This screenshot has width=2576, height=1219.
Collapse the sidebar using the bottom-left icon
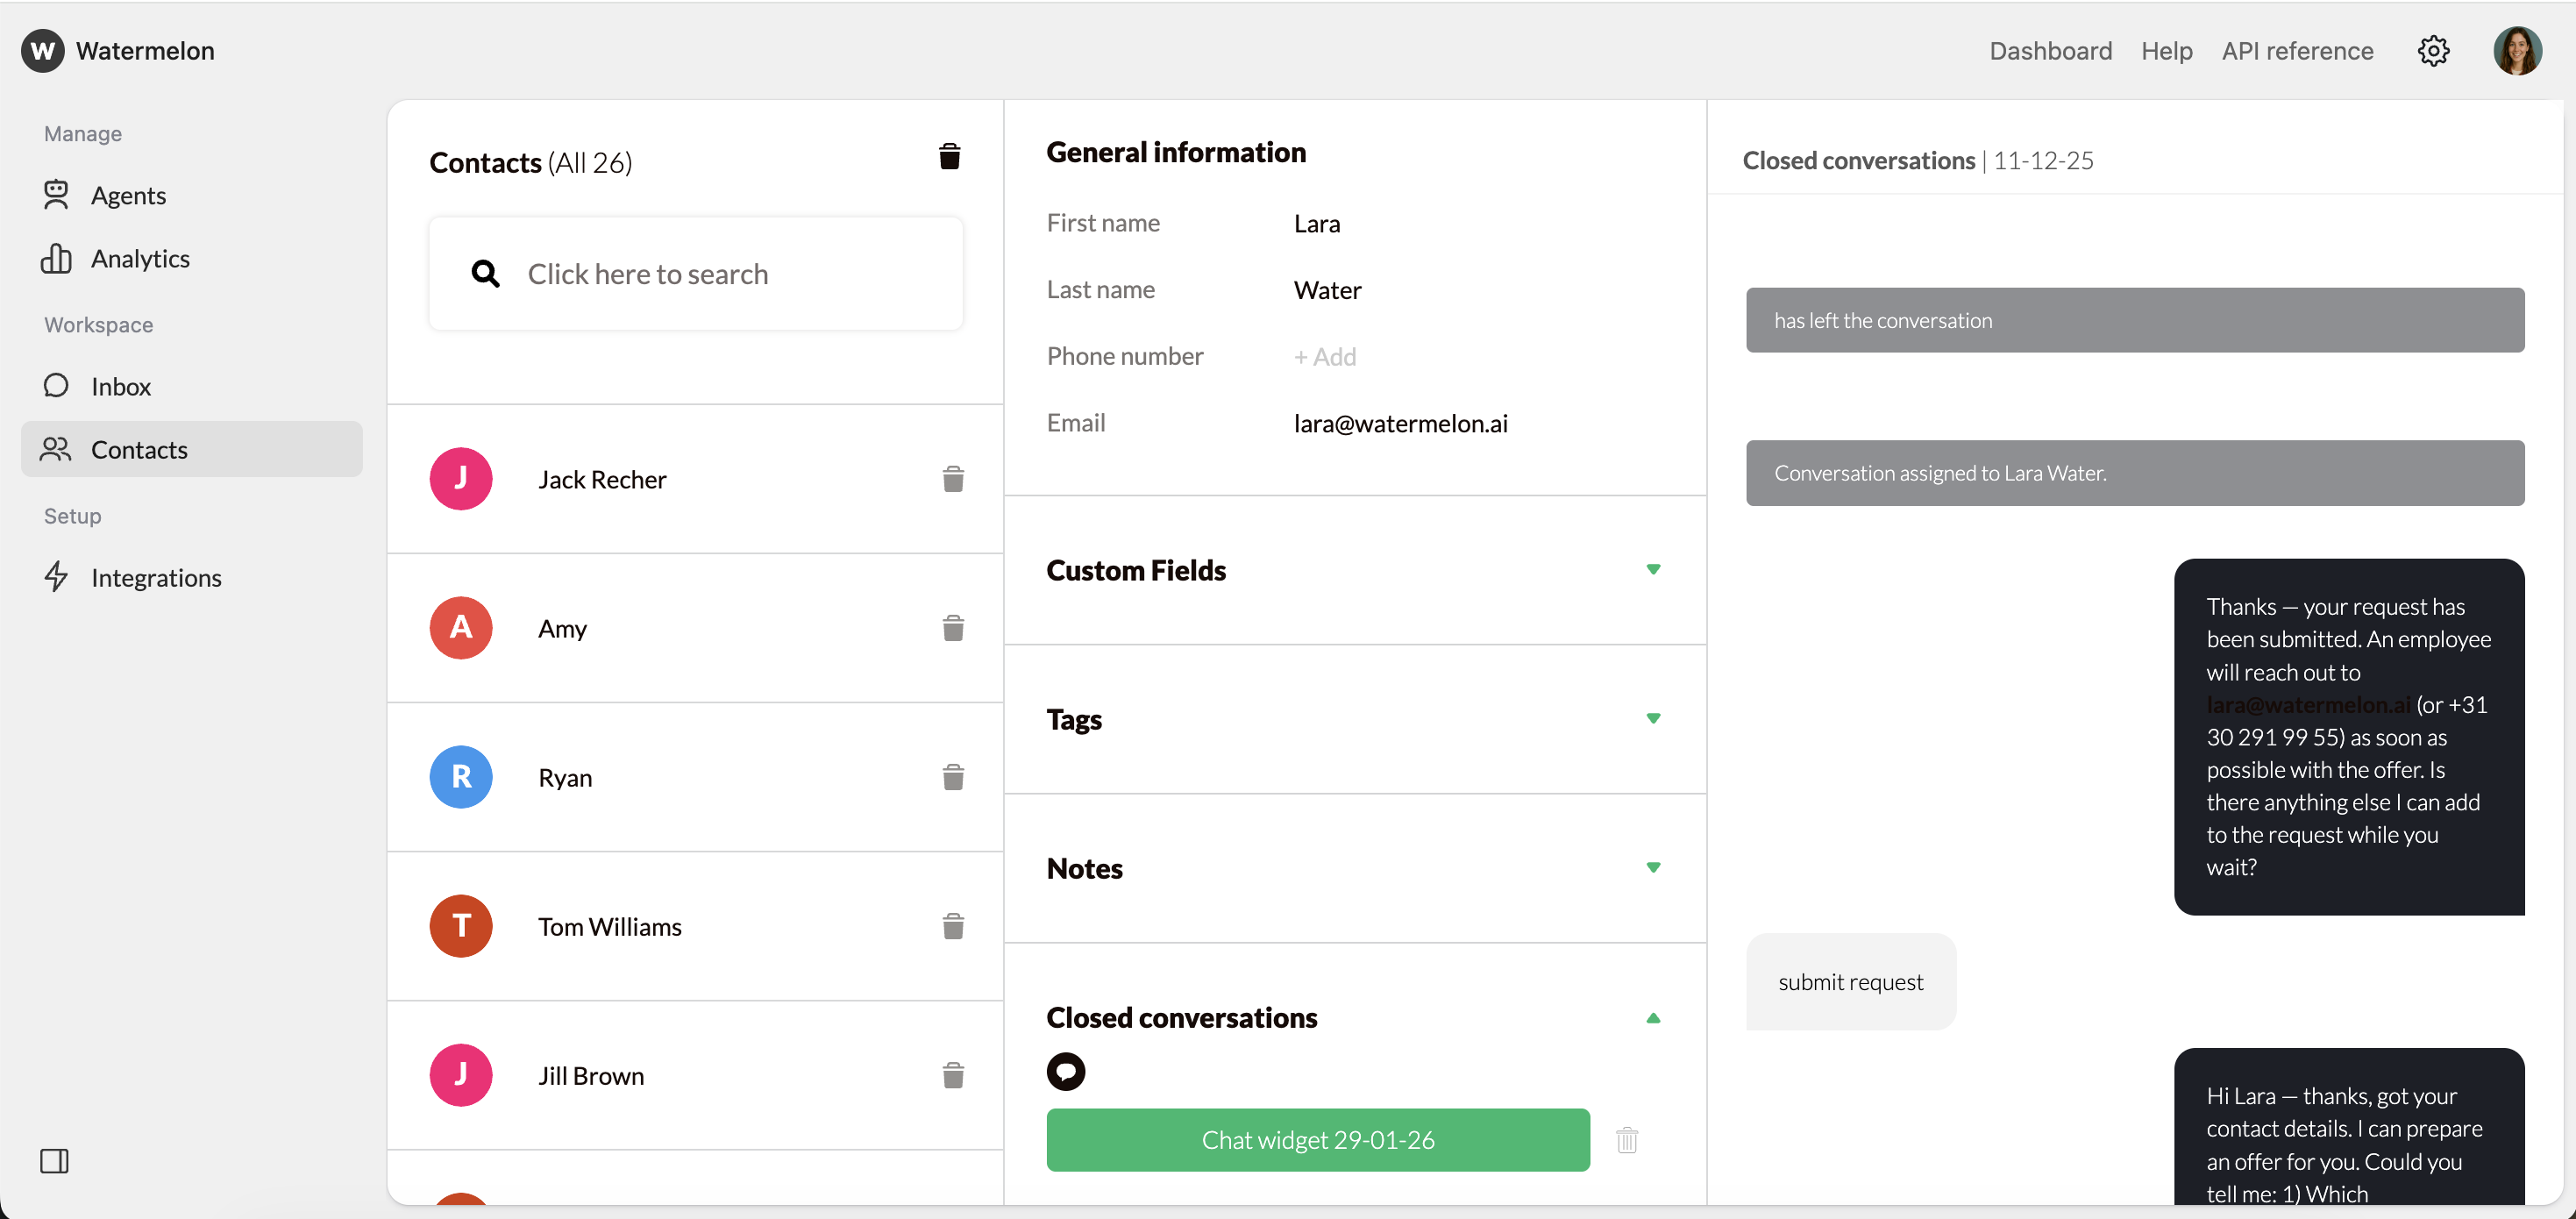point(55,1161)
